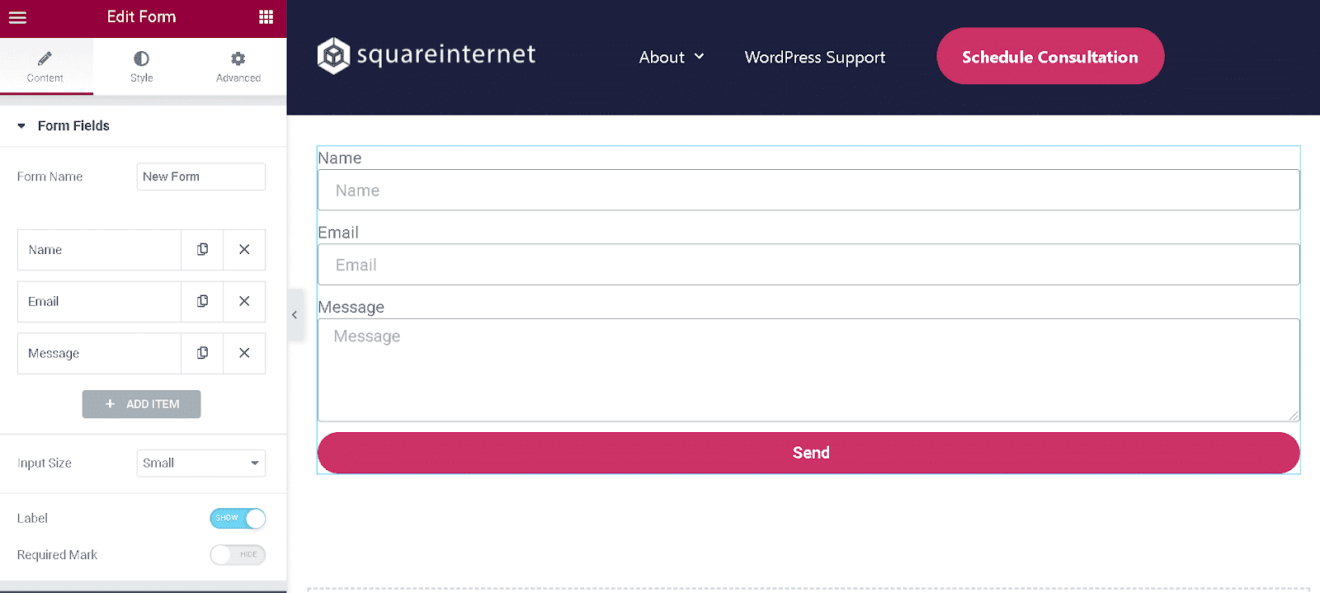Collapse the Form Fields section

tap(22, 125)
